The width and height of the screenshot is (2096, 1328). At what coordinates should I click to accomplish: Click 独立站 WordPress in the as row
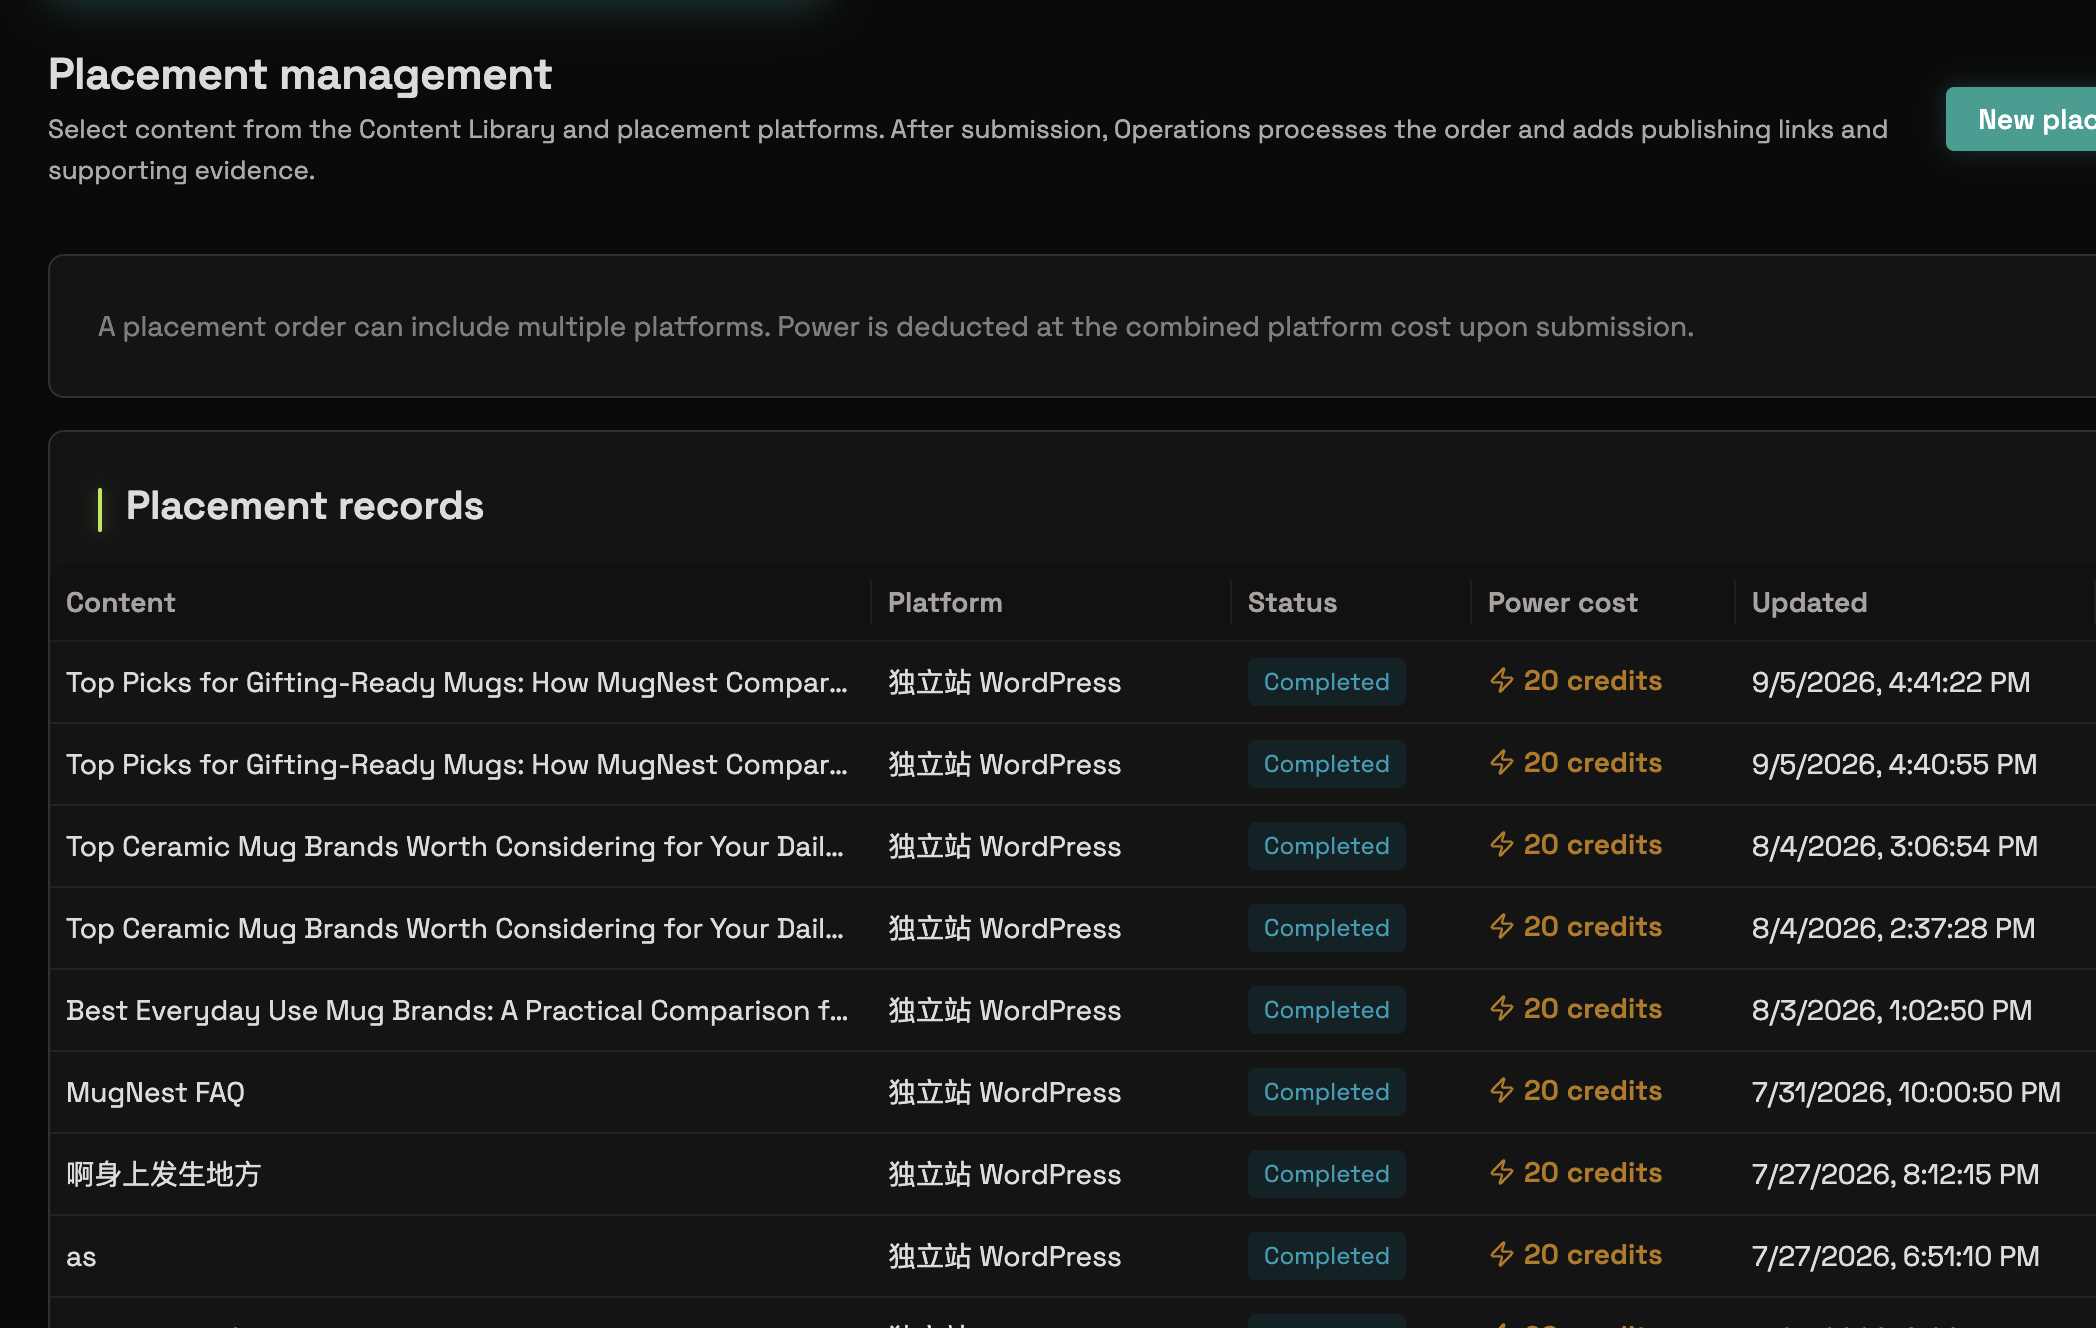point(1004,1256)
